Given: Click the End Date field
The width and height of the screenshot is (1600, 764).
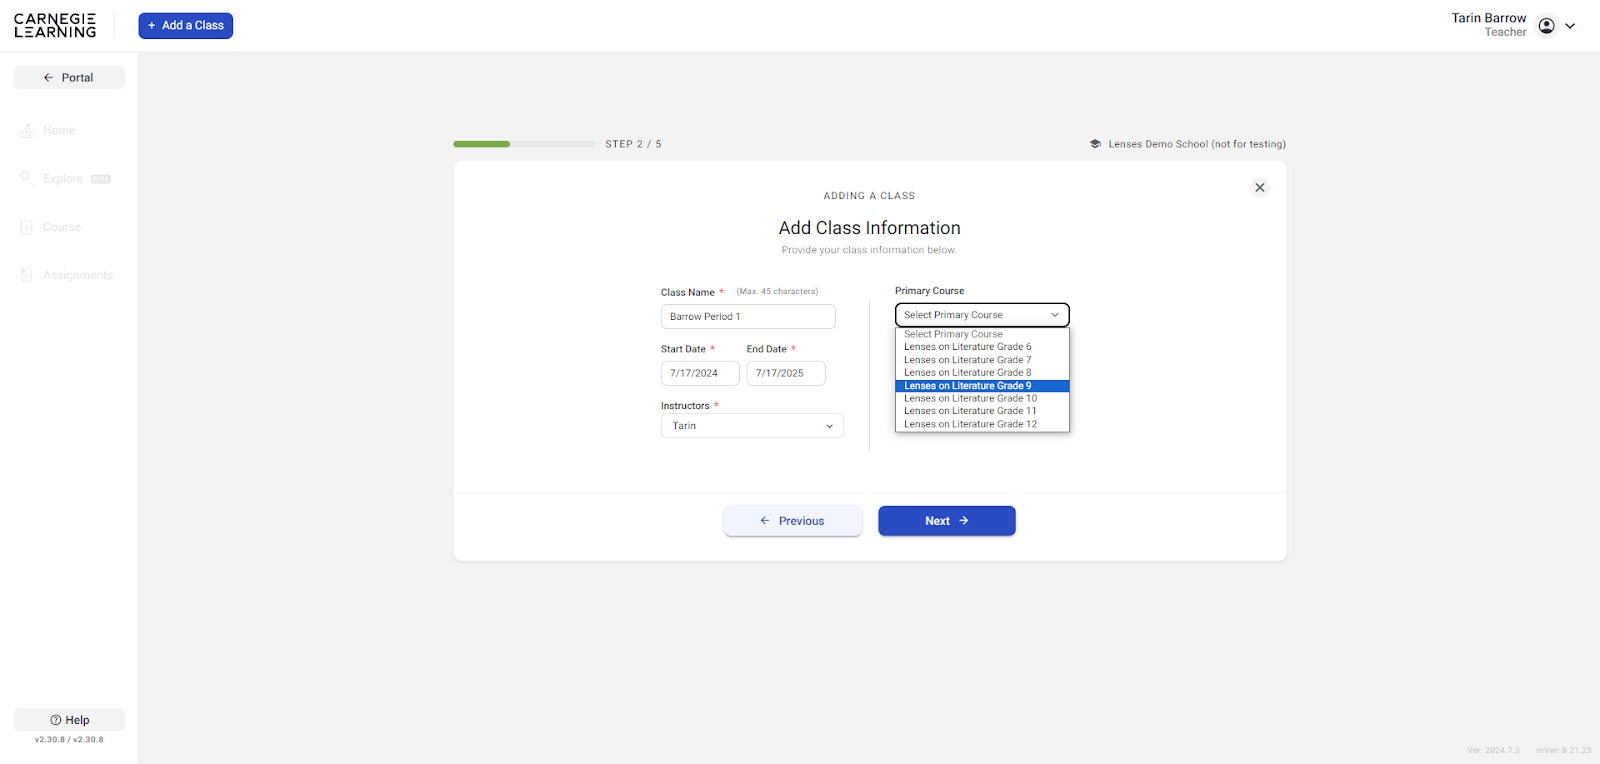Looking at the screenshot, I should click(x=786, y=374).
